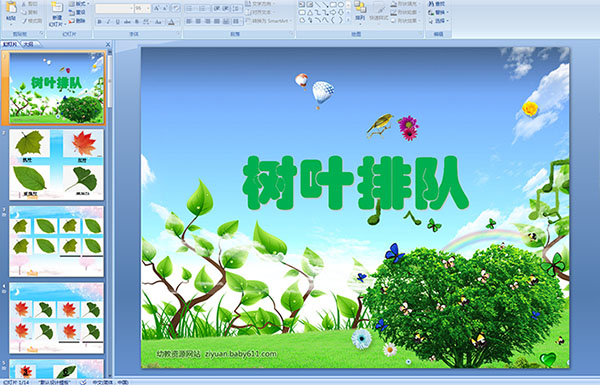Toggle Underline formatting
Viewport: 600px width, 385px height.
click(x=118, y=22)
